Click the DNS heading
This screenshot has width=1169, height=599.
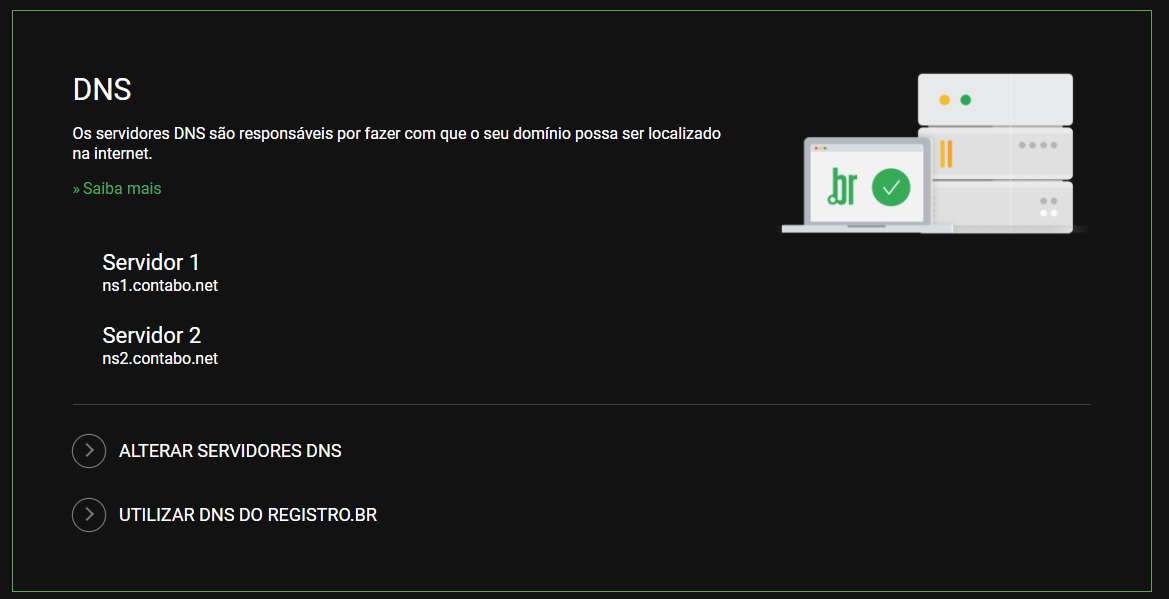tap(102, 90)
